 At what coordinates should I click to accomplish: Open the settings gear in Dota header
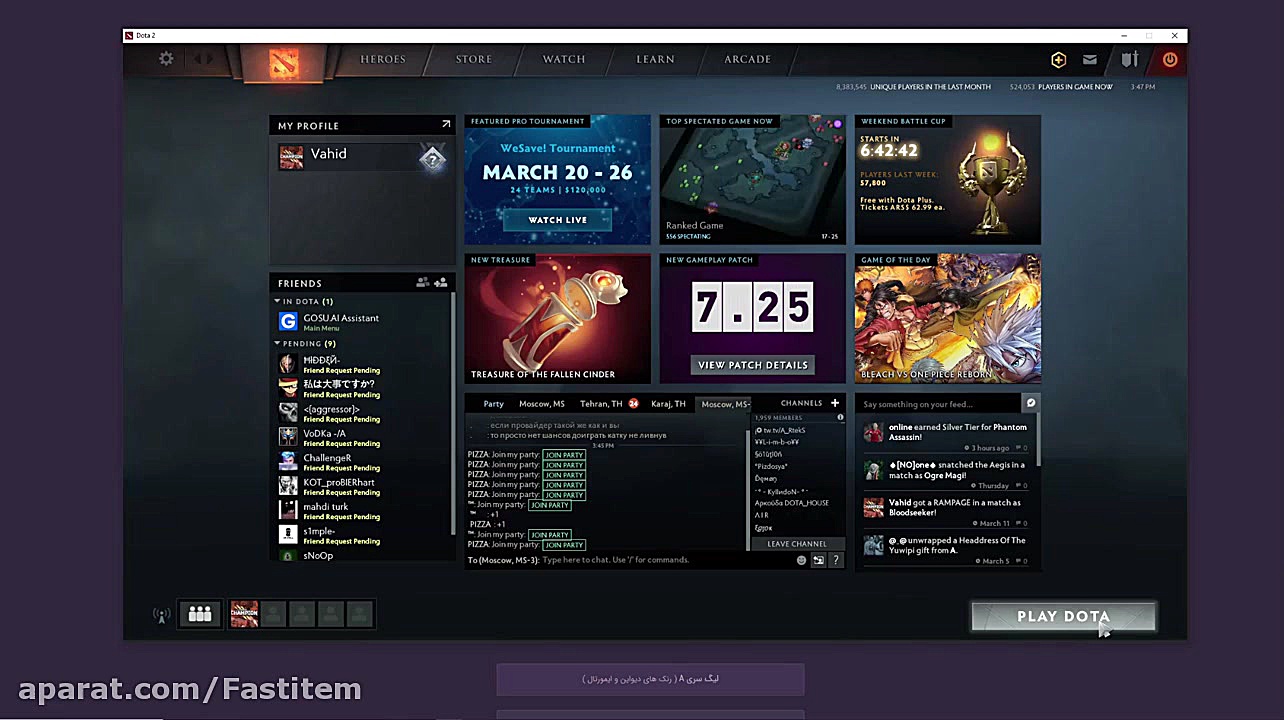click(x=166, y=59)
